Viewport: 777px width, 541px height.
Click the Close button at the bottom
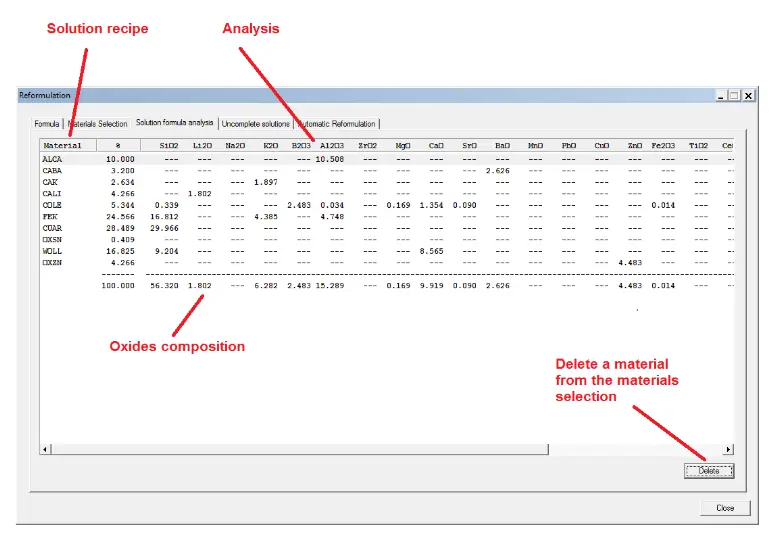[725, 508]
